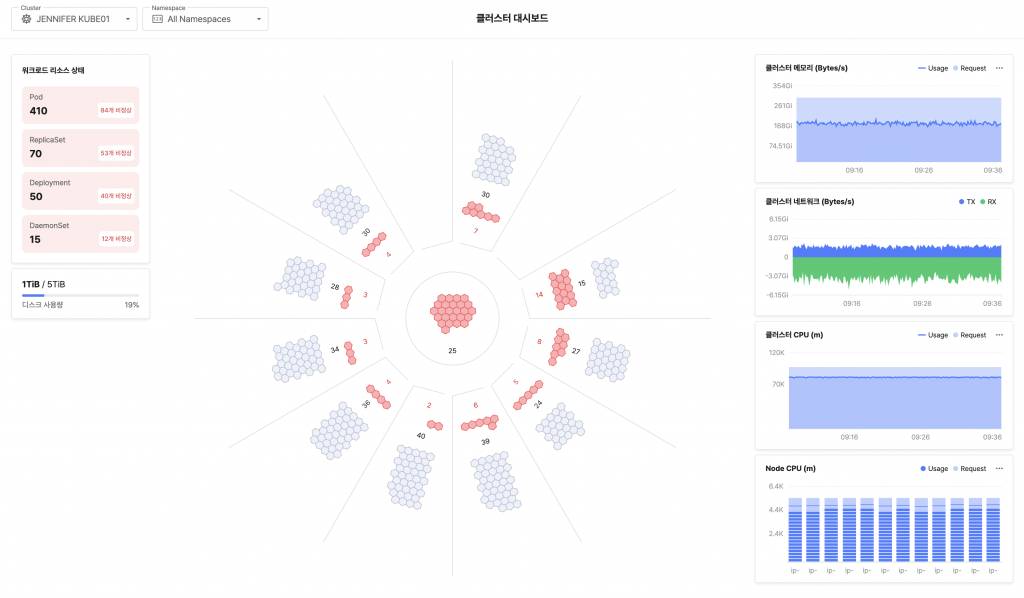Select the red hexagon group labeled 8
Screen dimensions: 1024x598
pyautogui.click(x=558, y=347)
